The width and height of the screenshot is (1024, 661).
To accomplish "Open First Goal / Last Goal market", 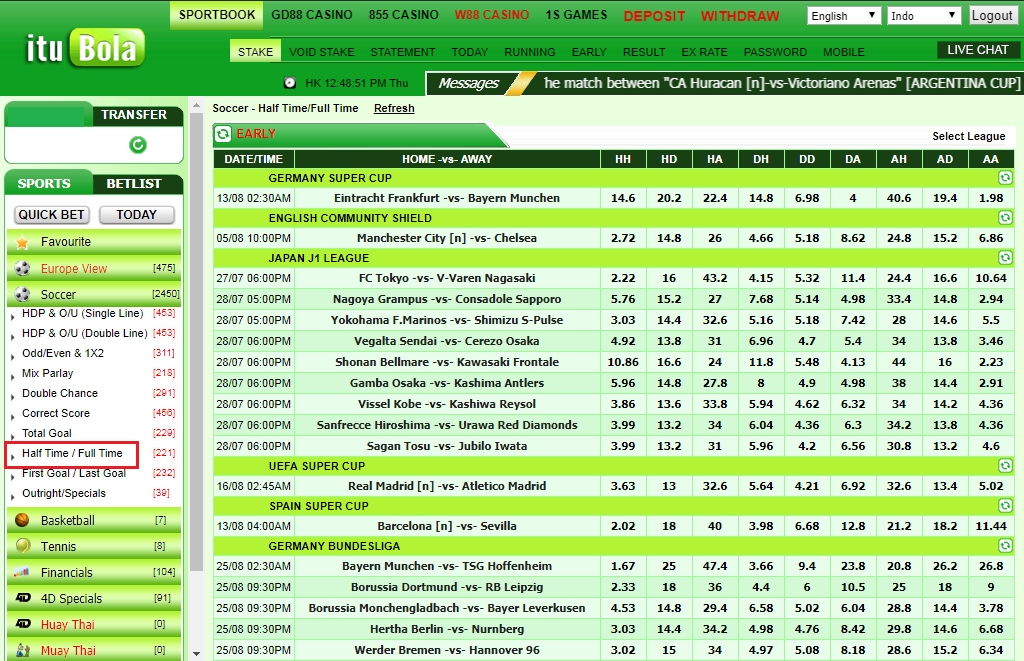I will 74,474.
